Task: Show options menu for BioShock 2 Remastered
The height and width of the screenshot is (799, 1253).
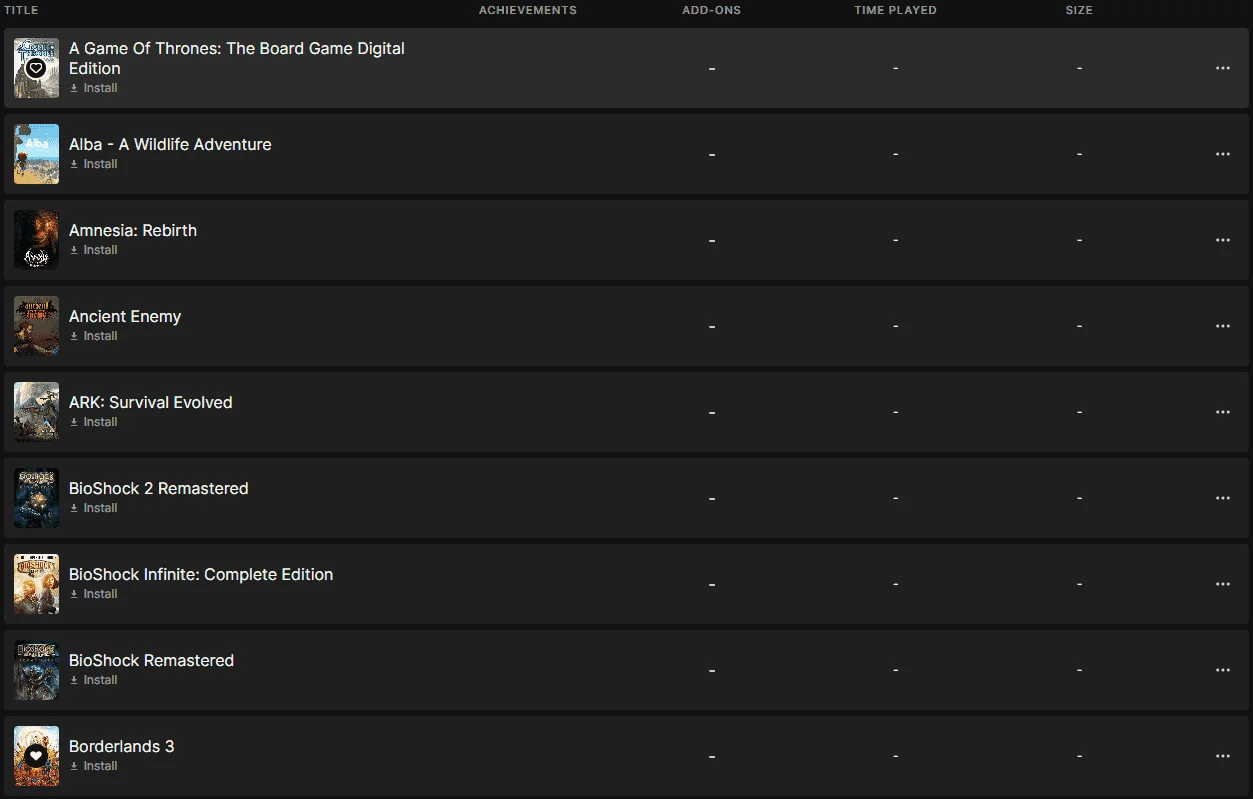Action: point(1222,498)
